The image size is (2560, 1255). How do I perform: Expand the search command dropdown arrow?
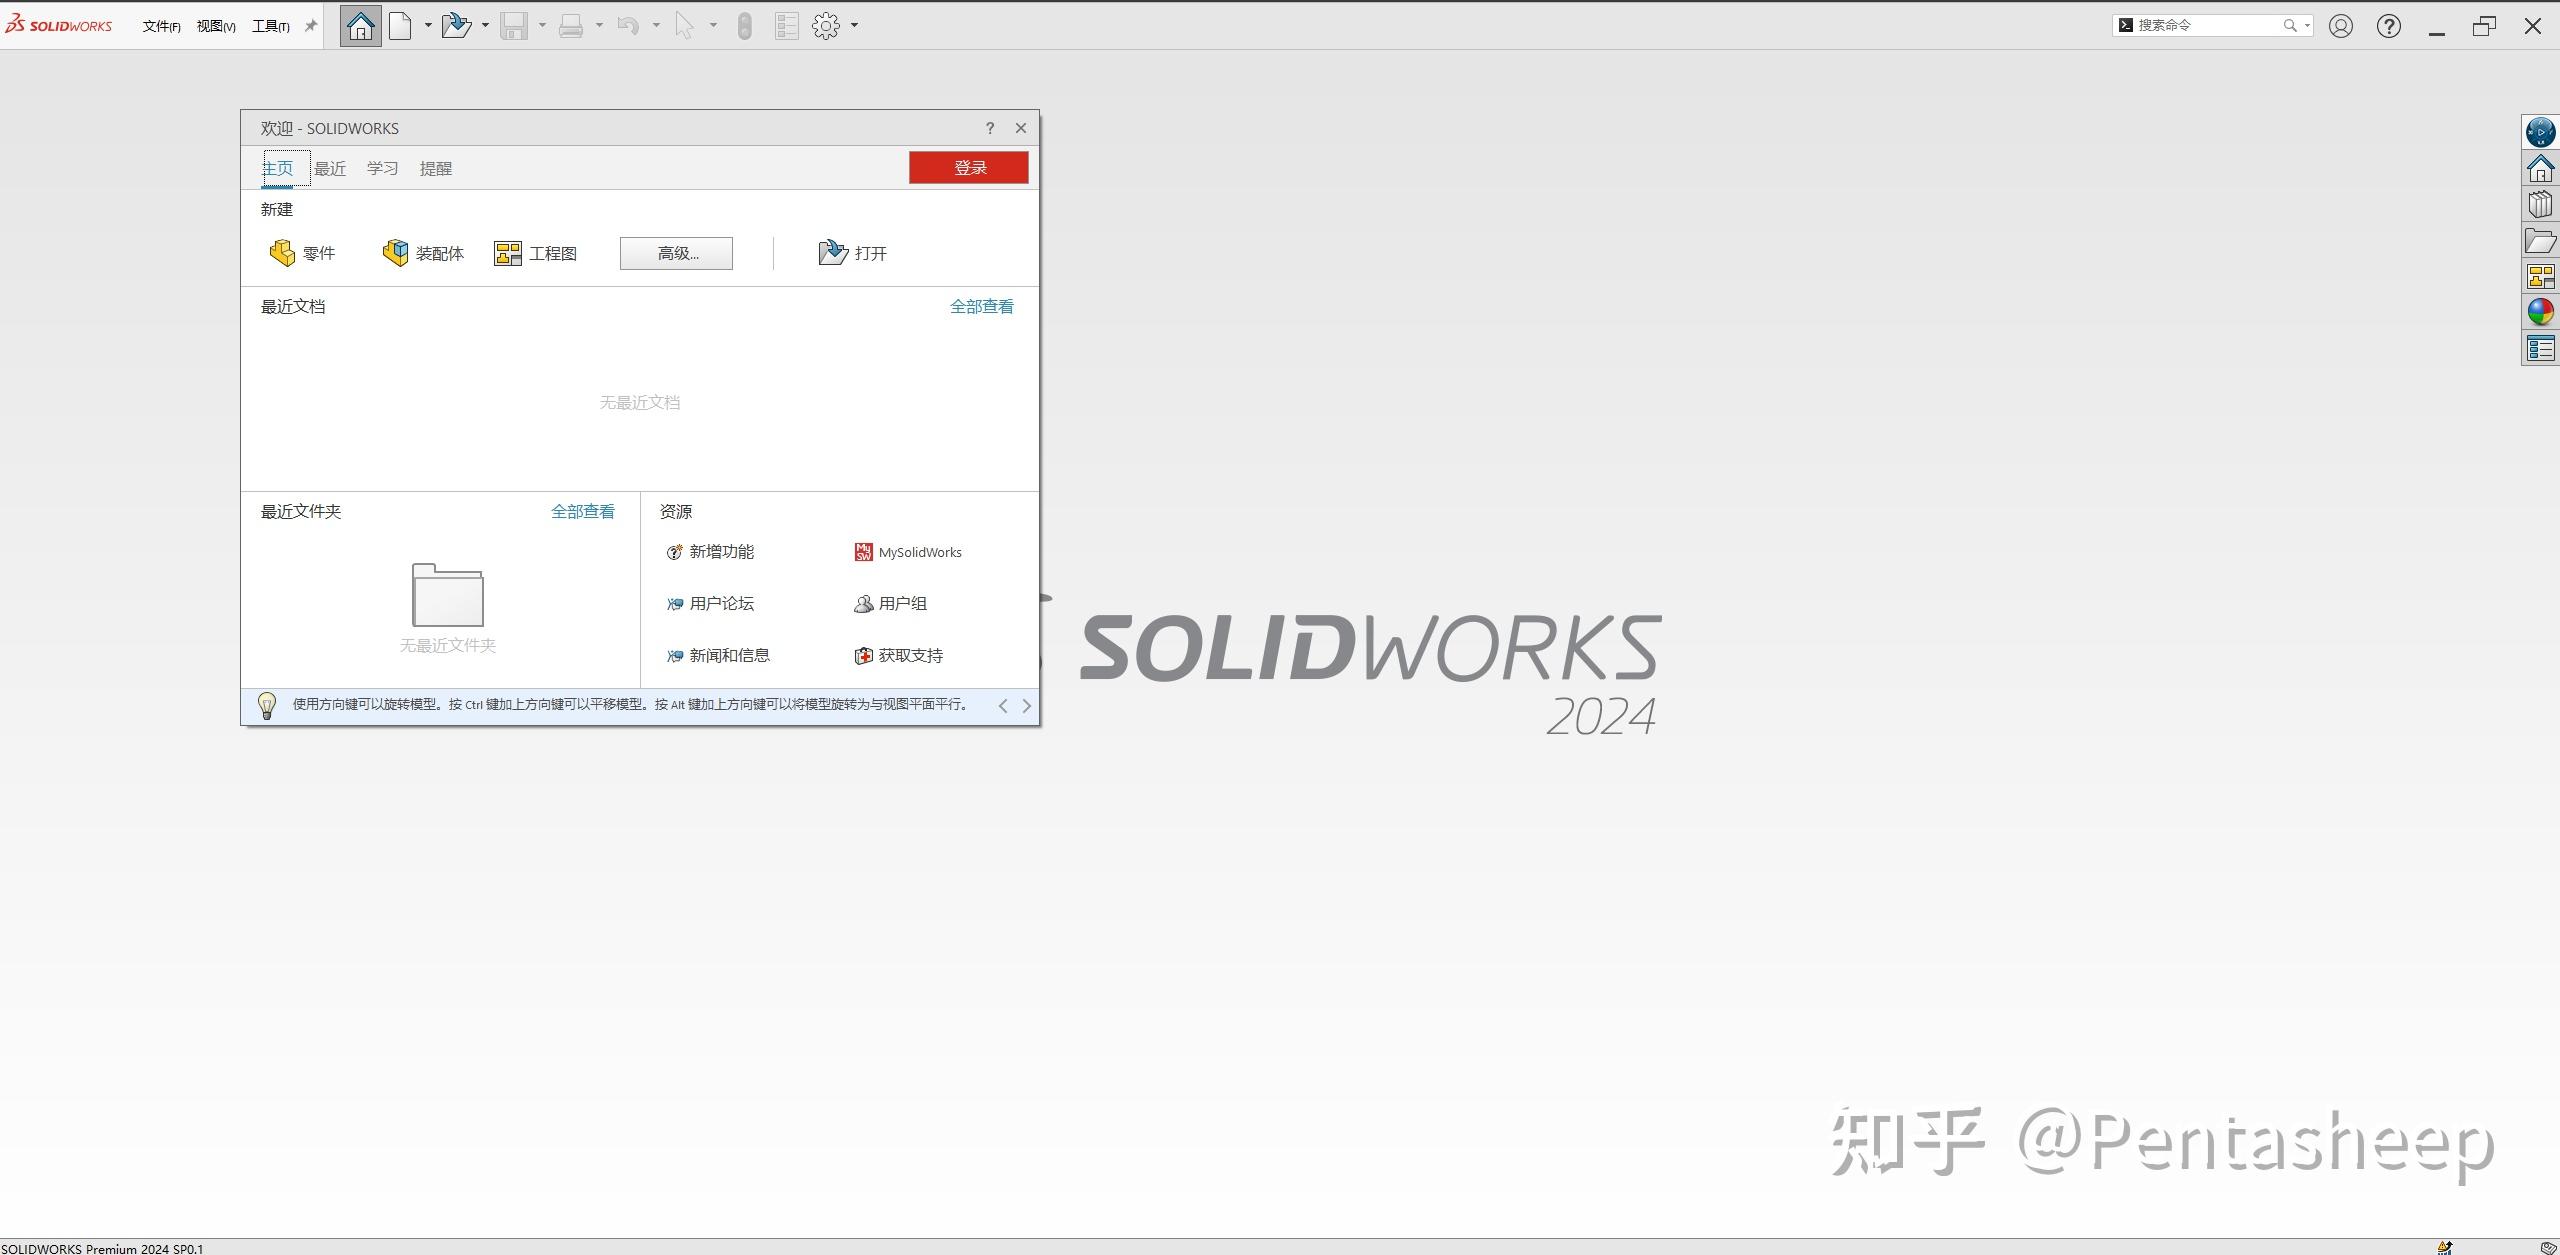[x=2307, y=26]
